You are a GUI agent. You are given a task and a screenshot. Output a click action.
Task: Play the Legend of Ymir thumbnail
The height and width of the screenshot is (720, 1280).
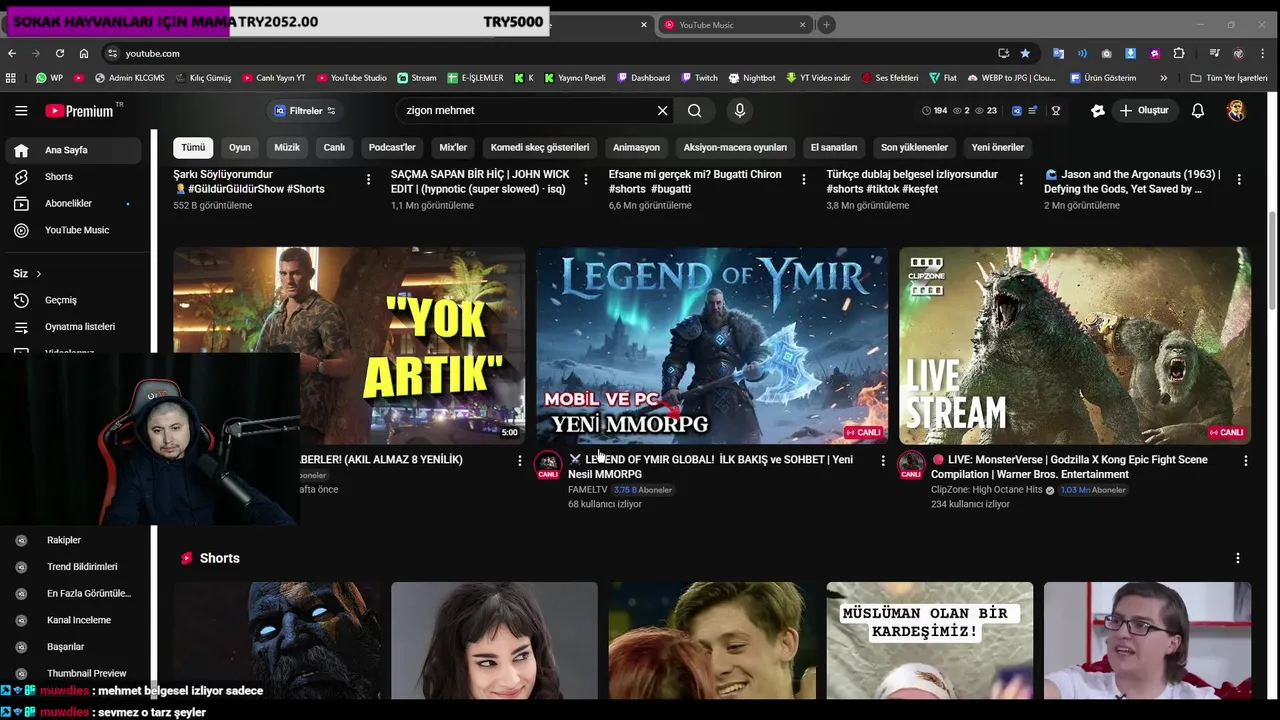pyautogui.click(x=712, y=345)
